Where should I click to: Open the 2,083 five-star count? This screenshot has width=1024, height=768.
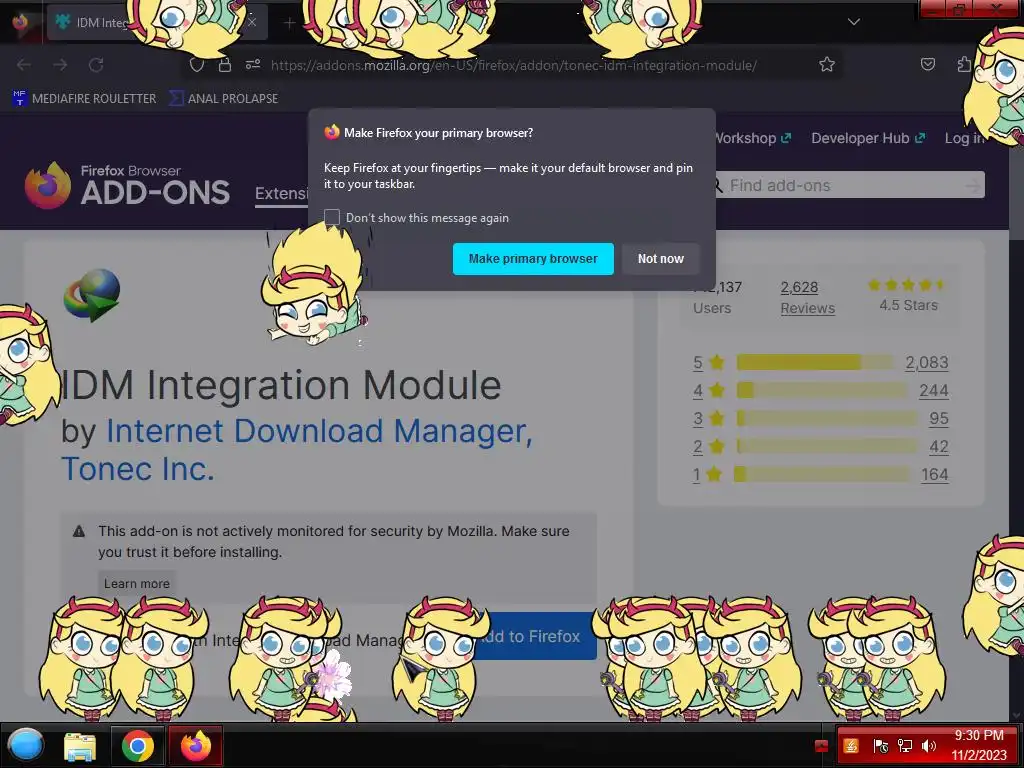927,362
